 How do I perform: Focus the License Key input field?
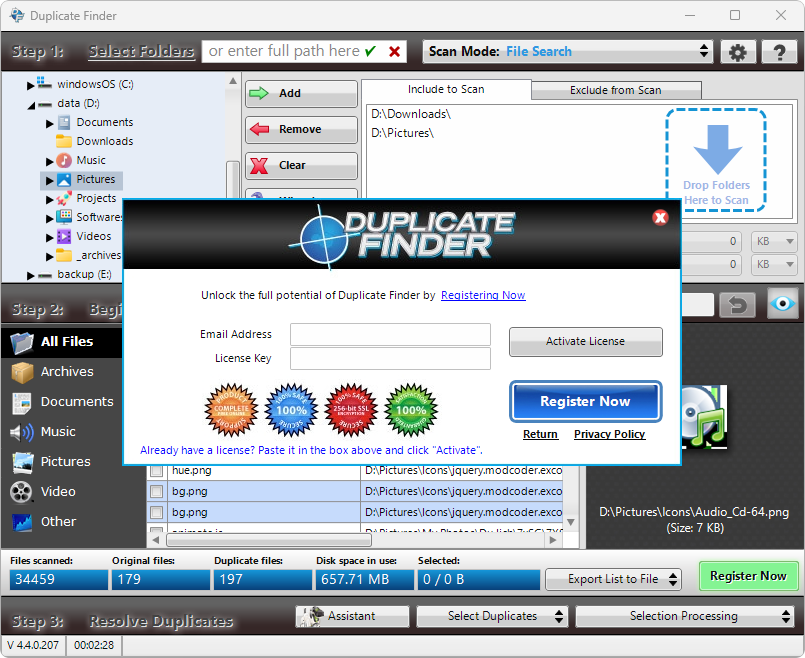(390, 359)
